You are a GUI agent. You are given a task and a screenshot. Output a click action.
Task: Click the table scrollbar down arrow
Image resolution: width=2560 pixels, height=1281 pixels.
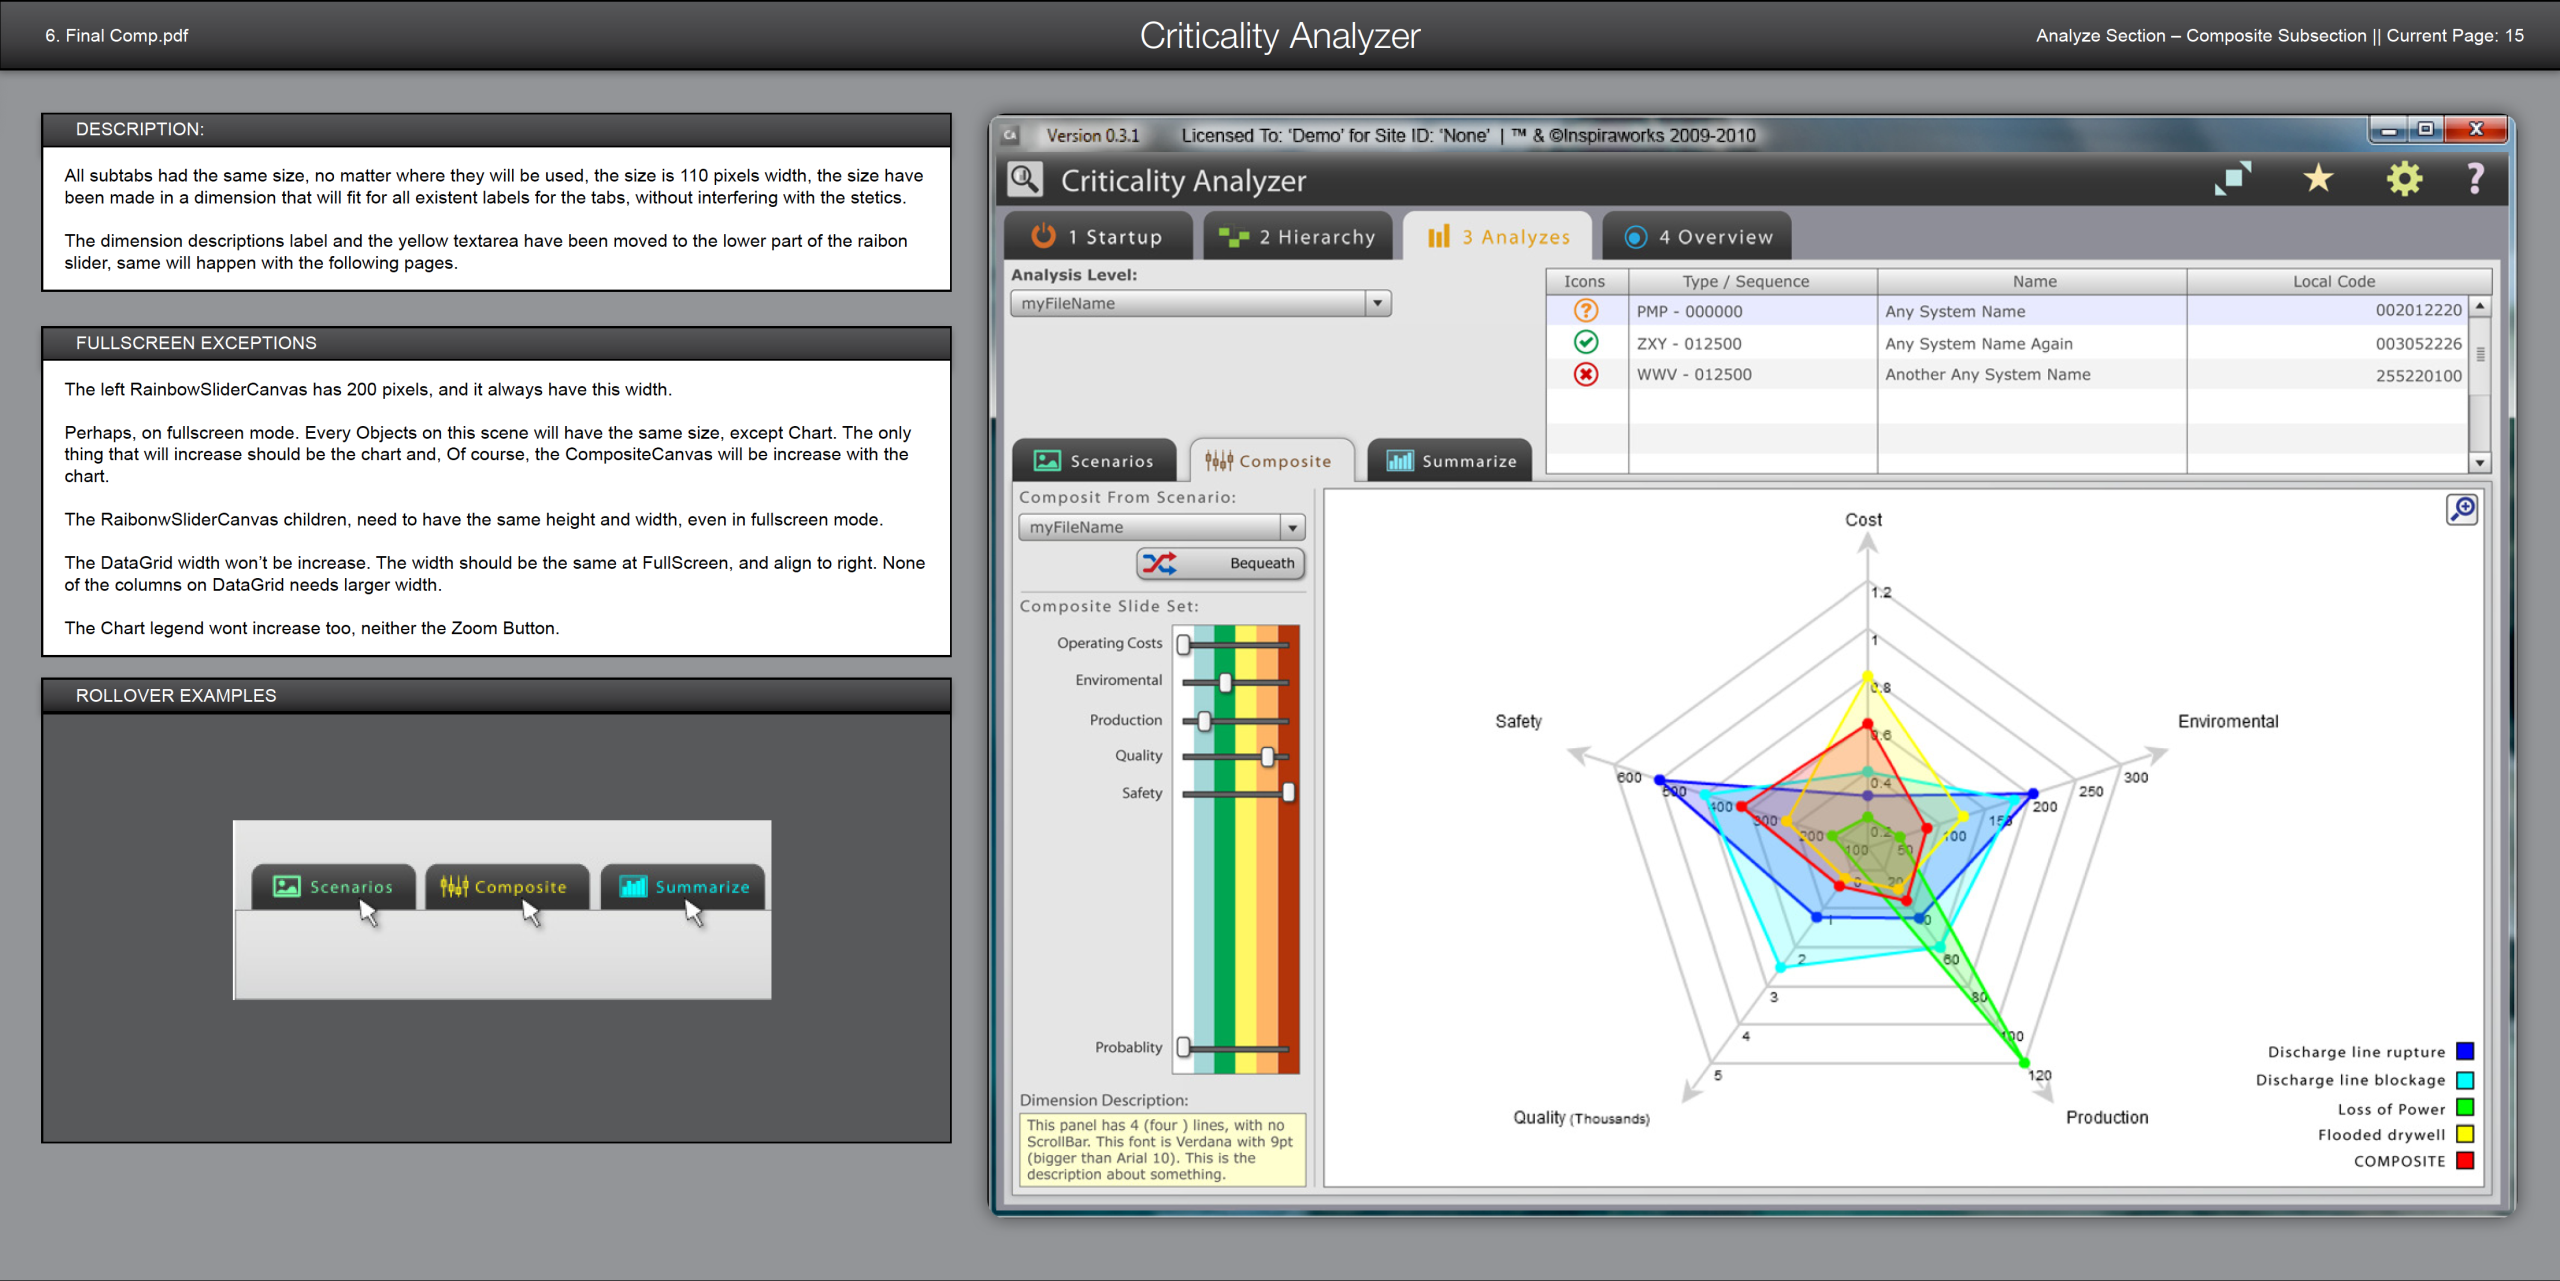pyautogui.click(x=2480, y=462)
